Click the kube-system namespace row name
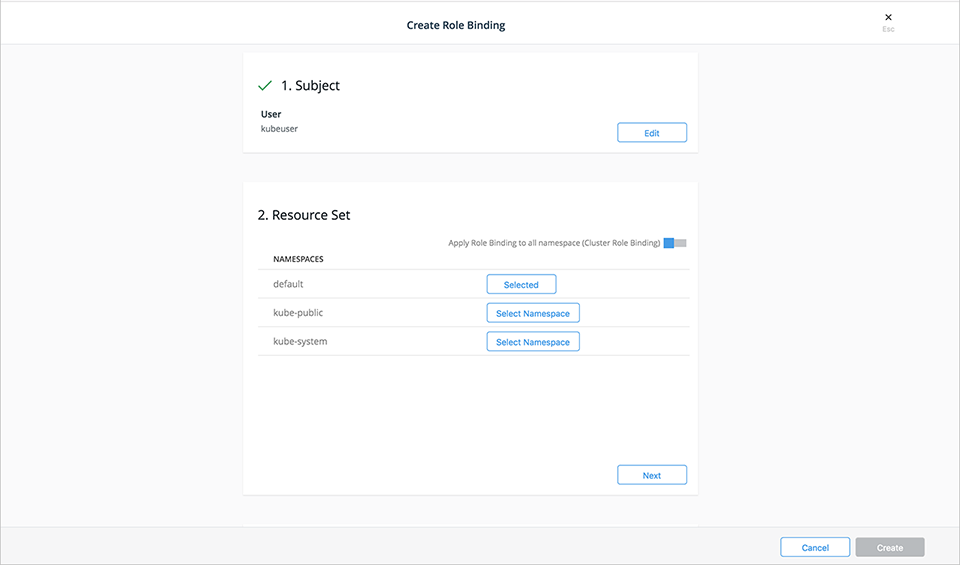 pos(300,342)
